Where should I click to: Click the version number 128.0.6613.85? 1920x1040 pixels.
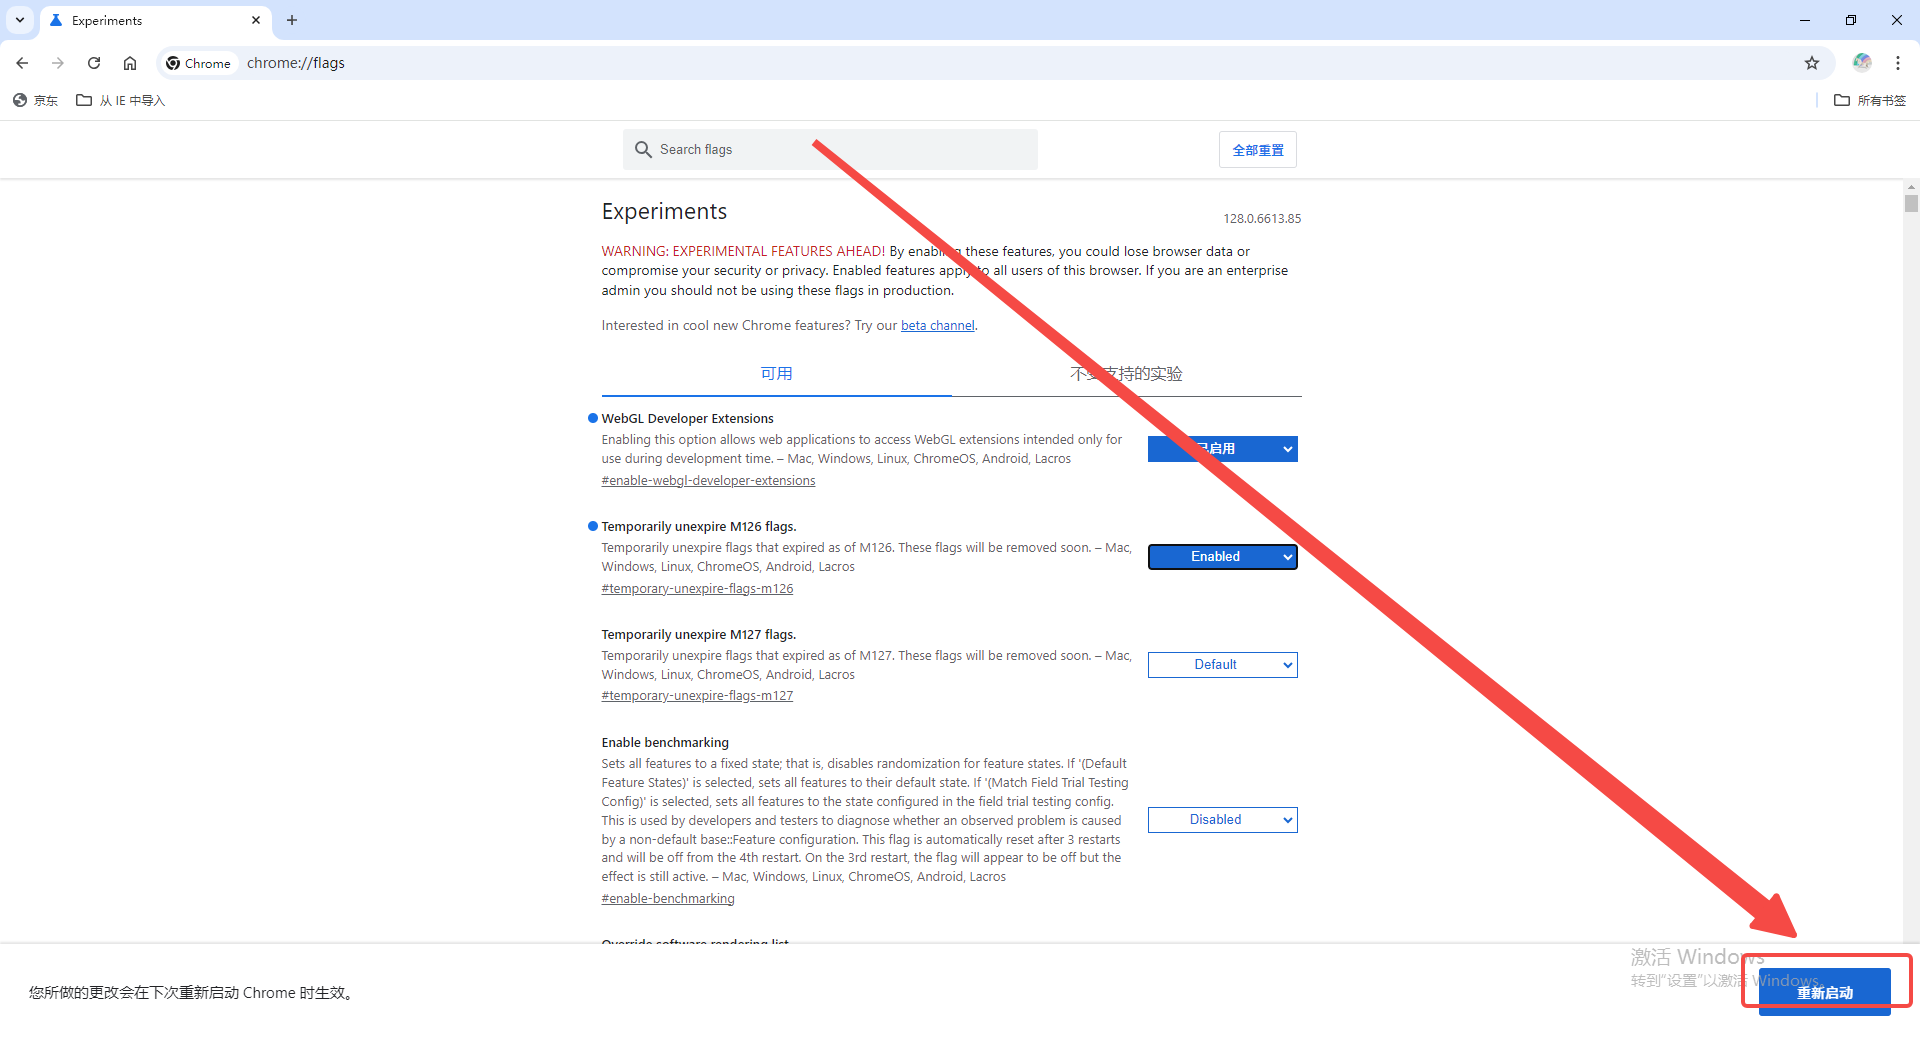click(1262, 218)
